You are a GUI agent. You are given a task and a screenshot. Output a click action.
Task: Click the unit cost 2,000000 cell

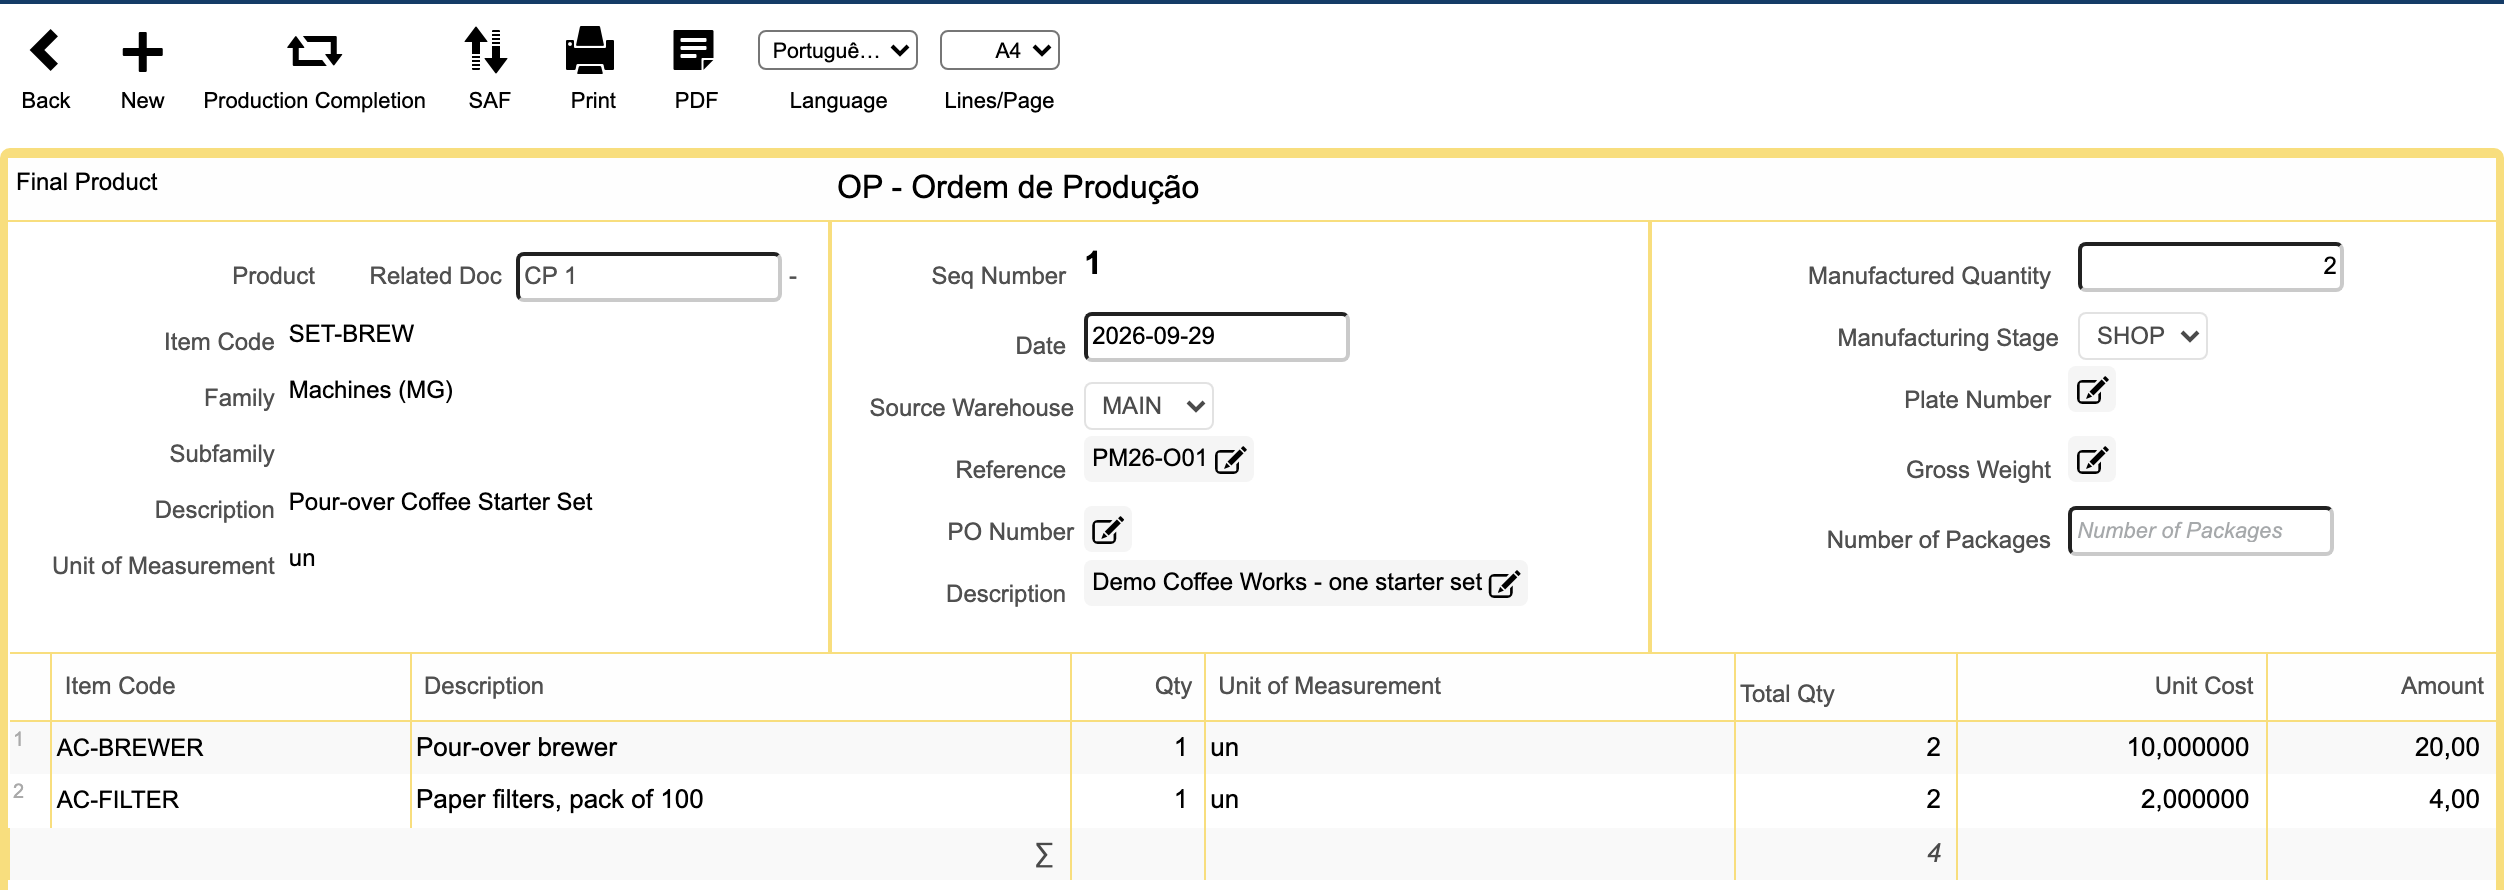2111,799
